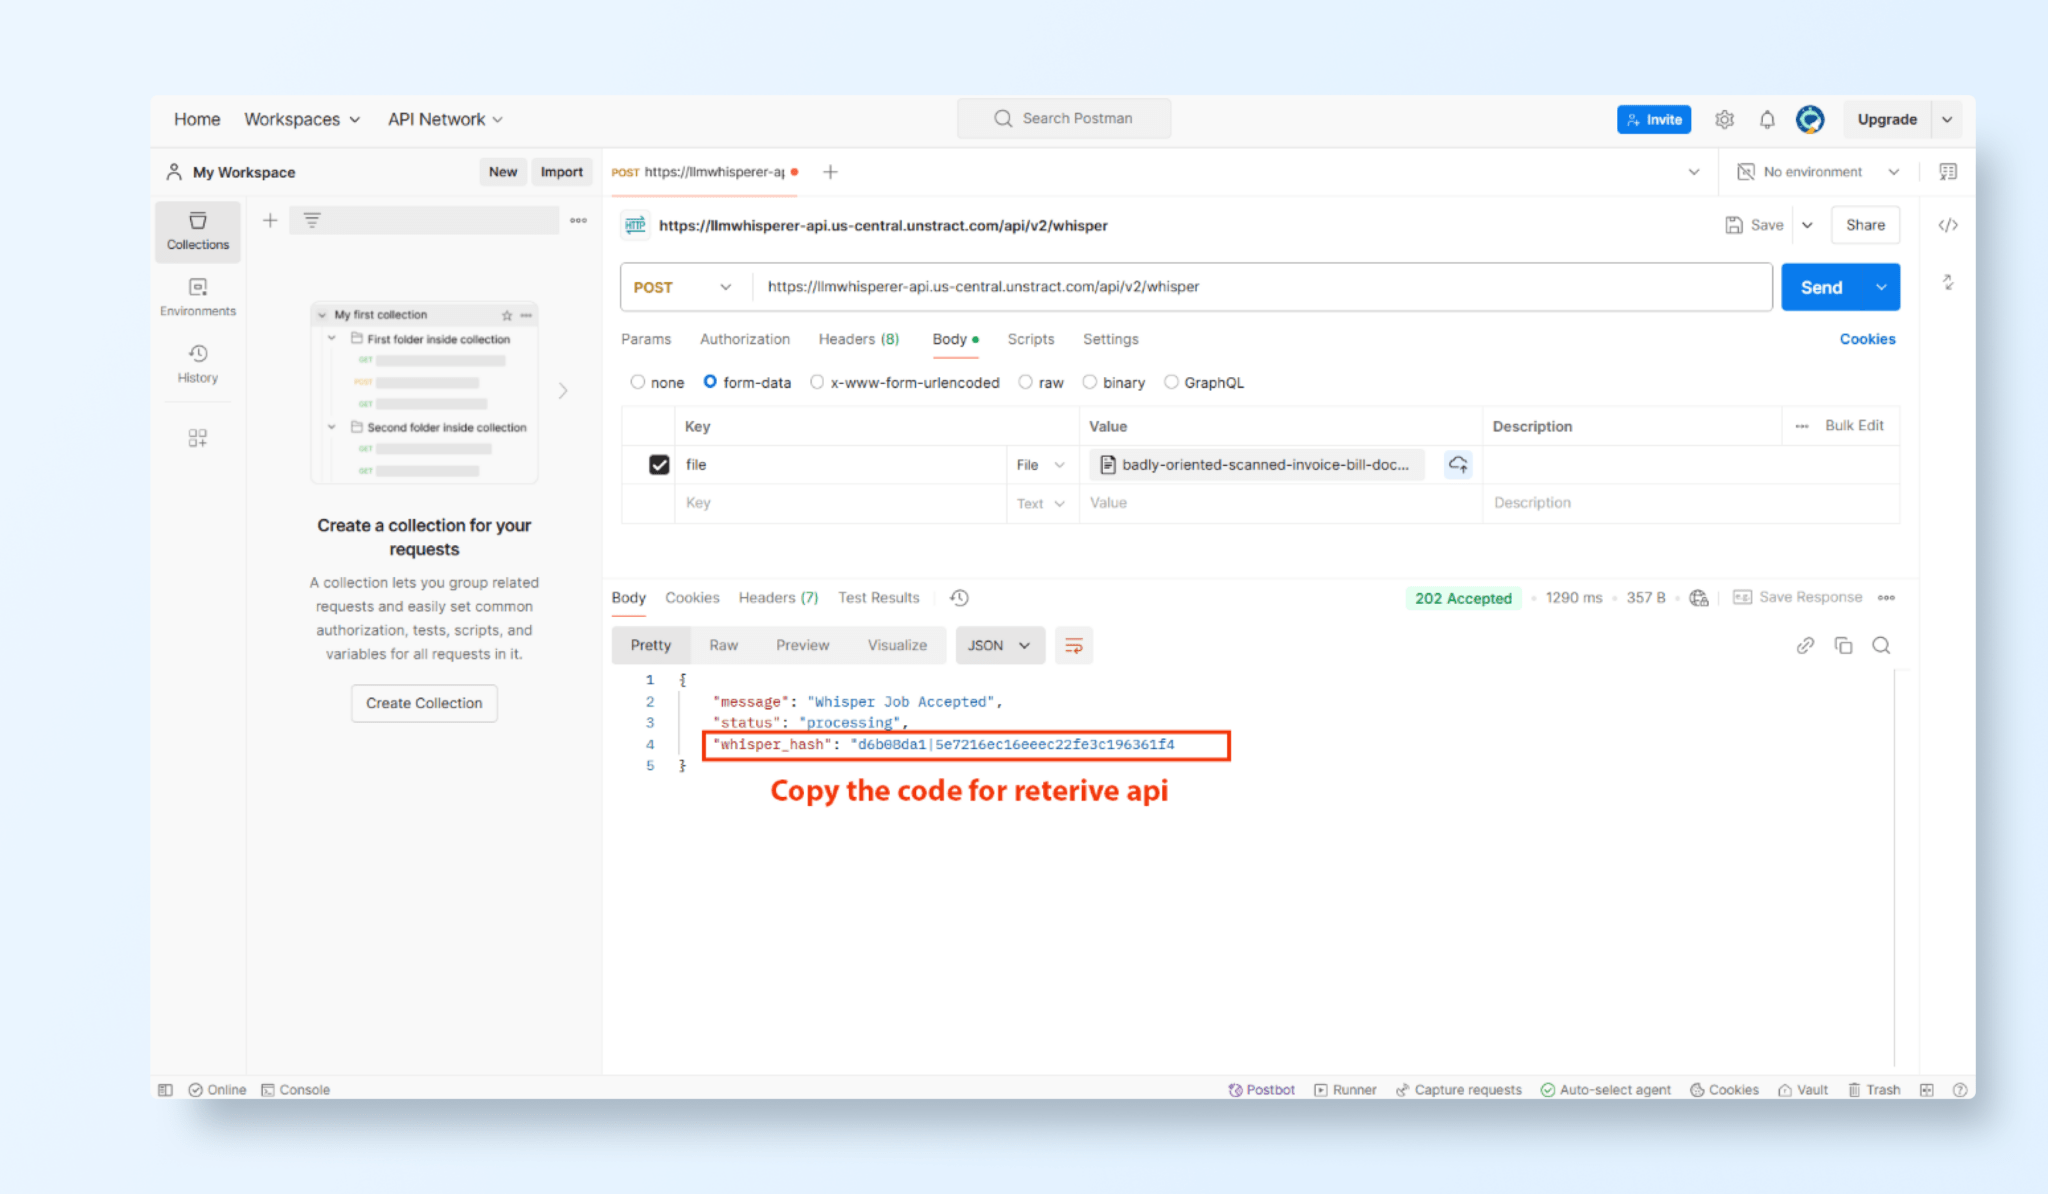Open the Environments sidebar panel
Image resolution: width=2048 pixels, height=1194 pixels.
click(197, 297)
